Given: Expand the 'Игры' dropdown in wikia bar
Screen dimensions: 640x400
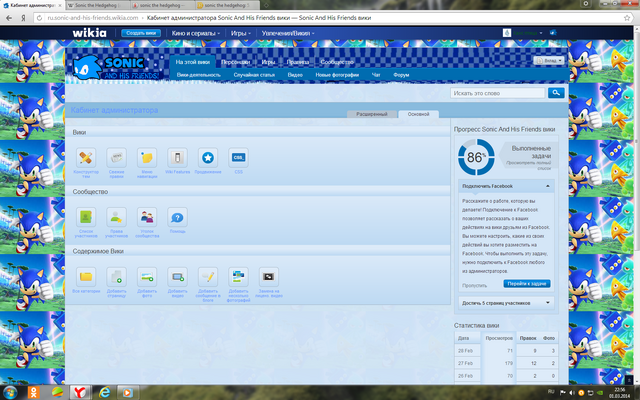Looking at the screenshot, I should click(240, 33).
